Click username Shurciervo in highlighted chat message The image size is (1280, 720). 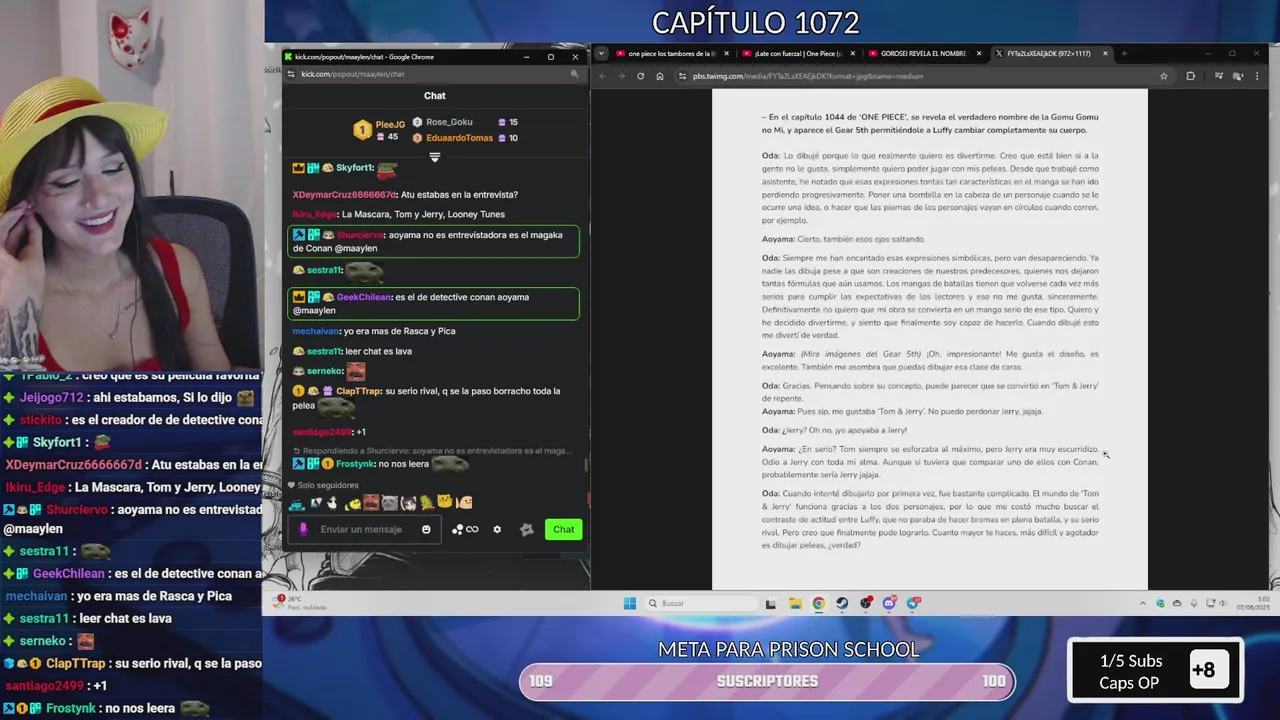pyautogui.click(x=360, y=235)
